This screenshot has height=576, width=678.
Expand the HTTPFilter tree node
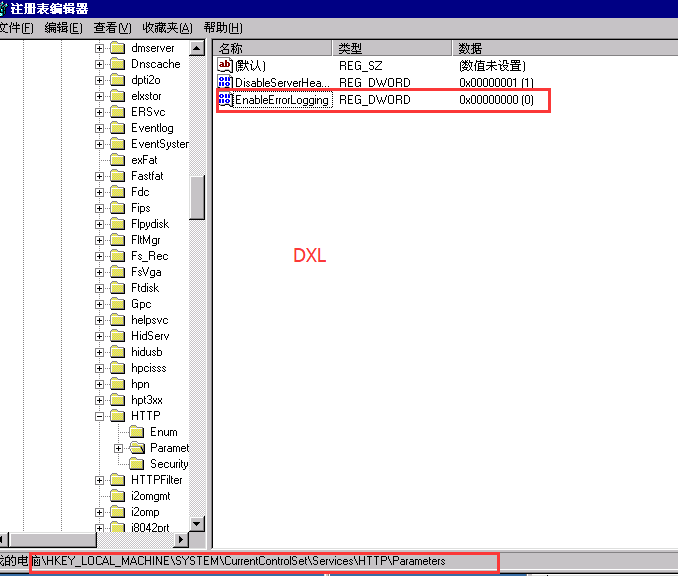point(99,480)
